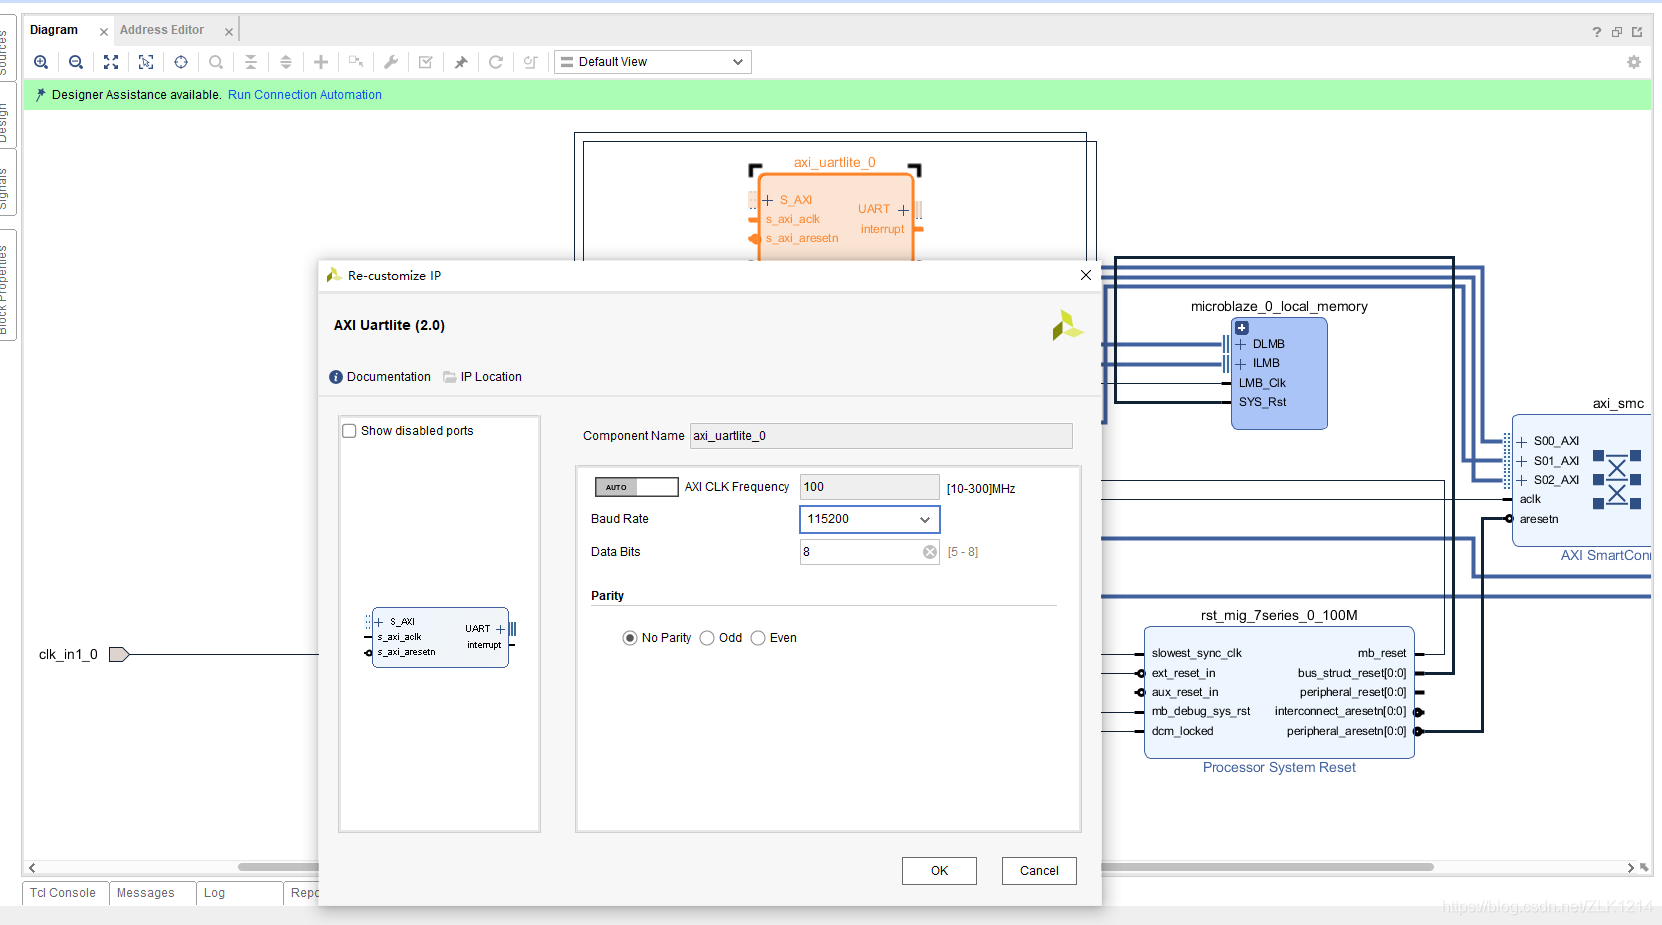Click the pin toolbar icon
Viewport: 1662px width, 925px height.
coord(461,62)
